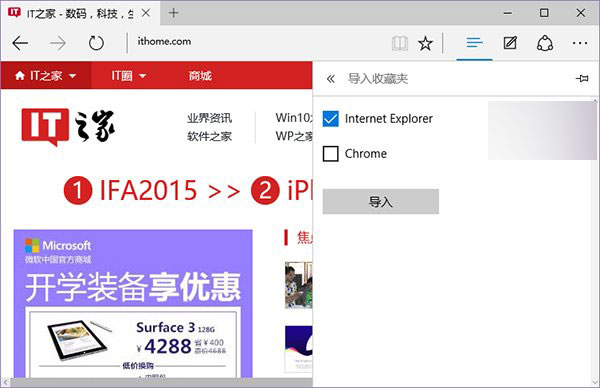
Task: Refresh the ithome.com page
Action: [x=96, y=43]
